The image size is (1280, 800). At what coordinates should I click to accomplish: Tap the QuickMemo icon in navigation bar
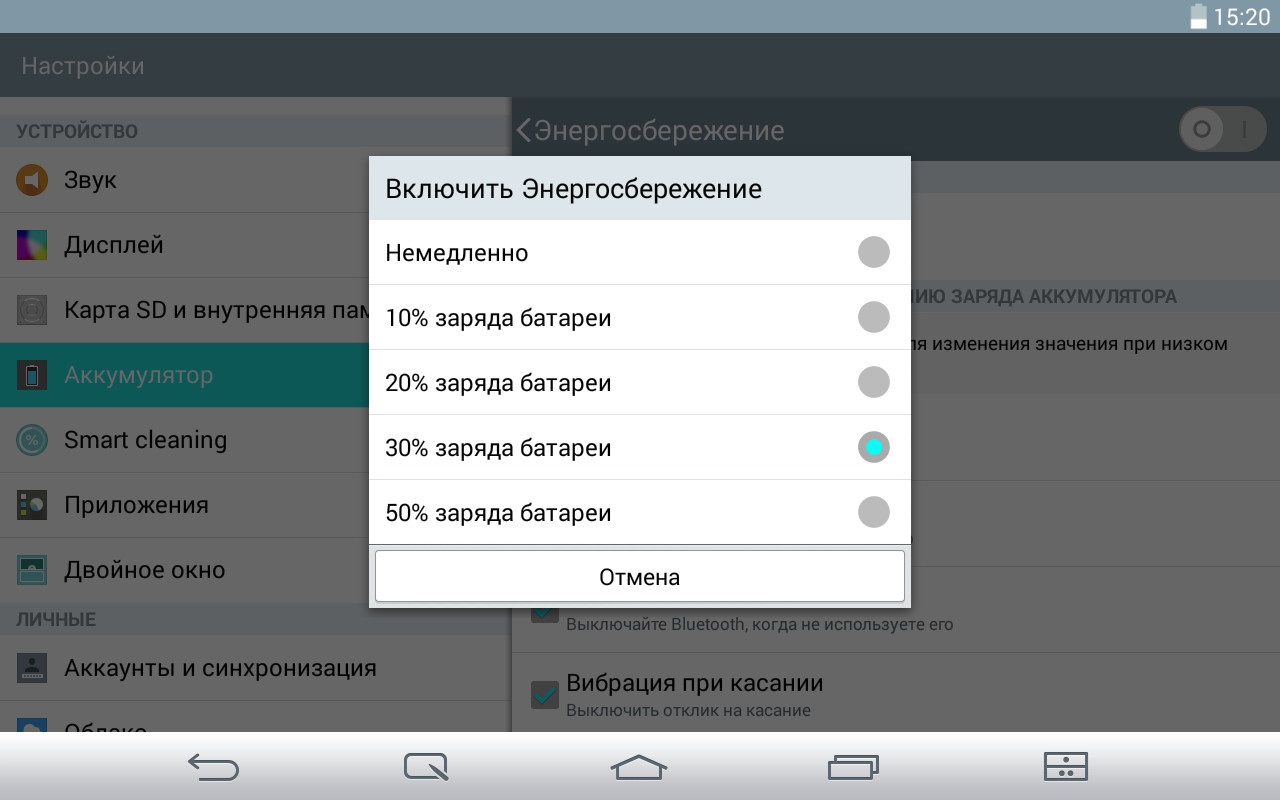(426, 767)
